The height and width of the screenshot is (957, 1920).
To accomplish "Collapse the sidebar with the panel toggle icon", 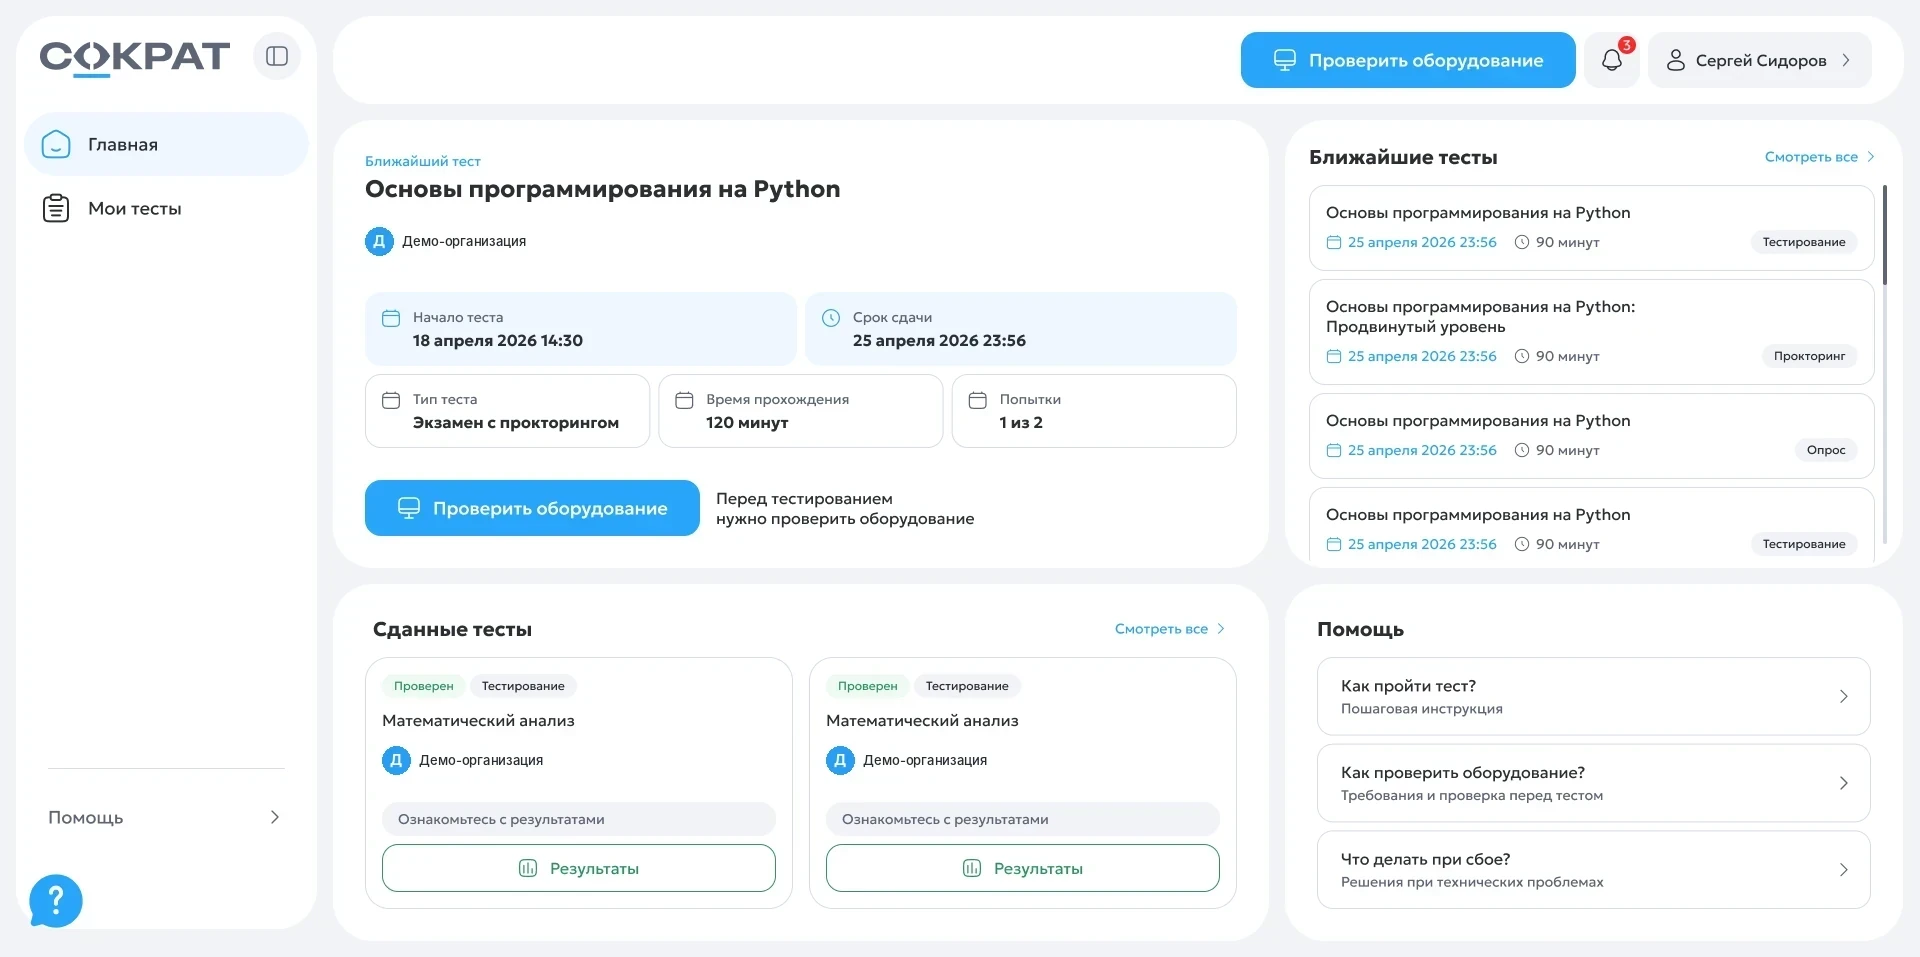I will click(x=277, y=56).
